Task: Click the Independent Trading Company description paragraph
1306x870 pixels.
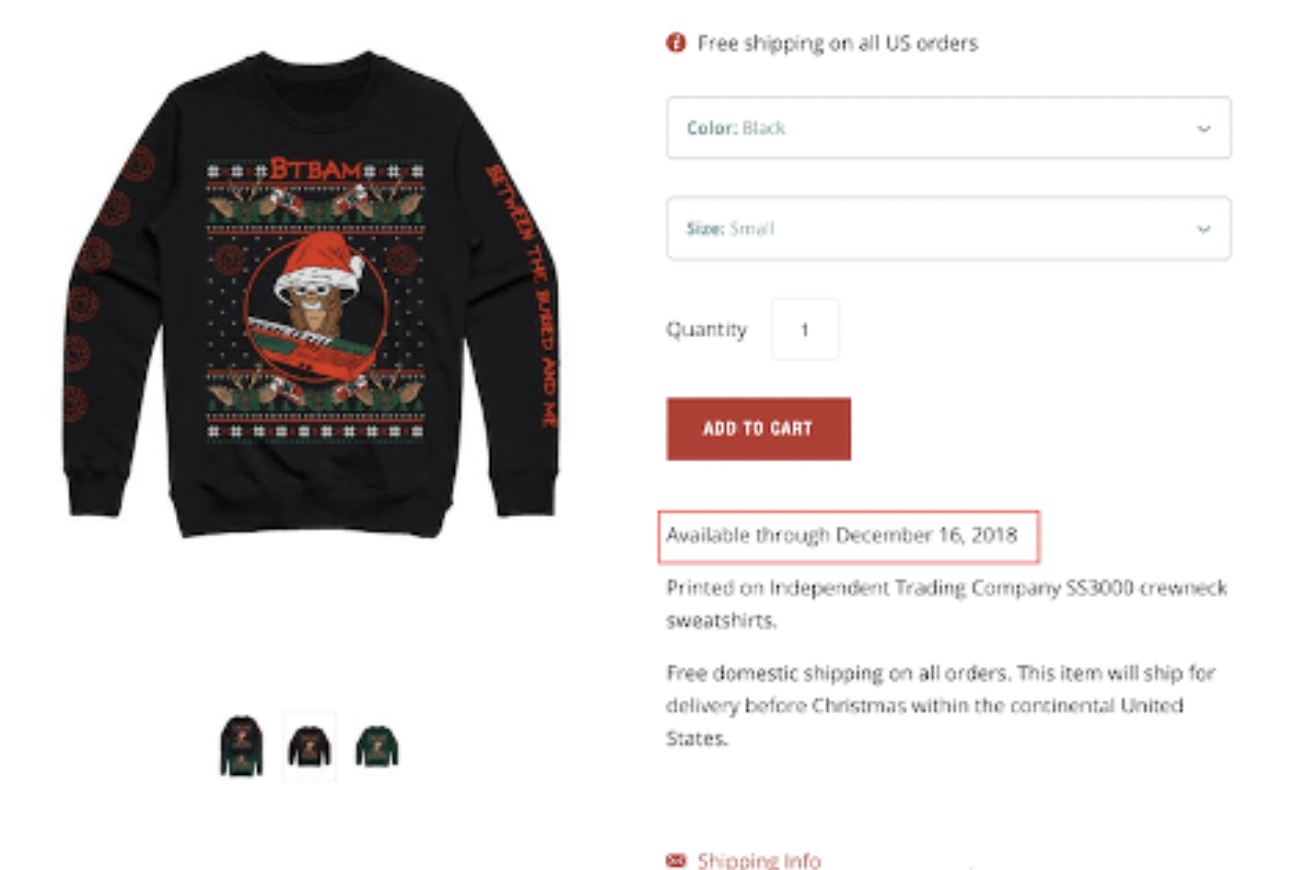Action: 946,604
